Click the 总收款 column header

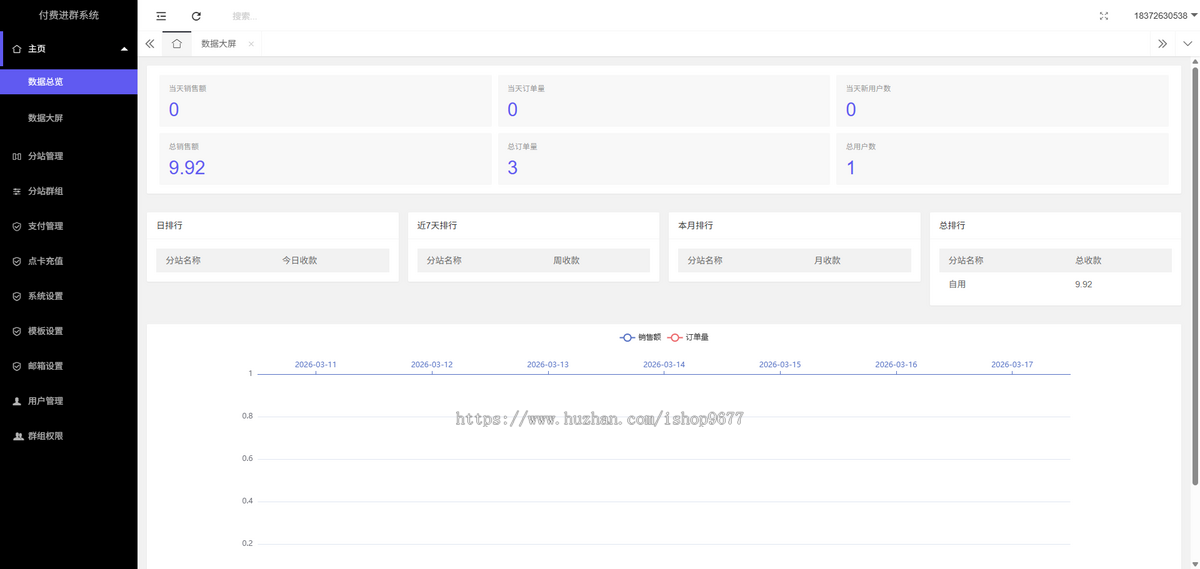pyautogui.click(x=1088, y=260)
